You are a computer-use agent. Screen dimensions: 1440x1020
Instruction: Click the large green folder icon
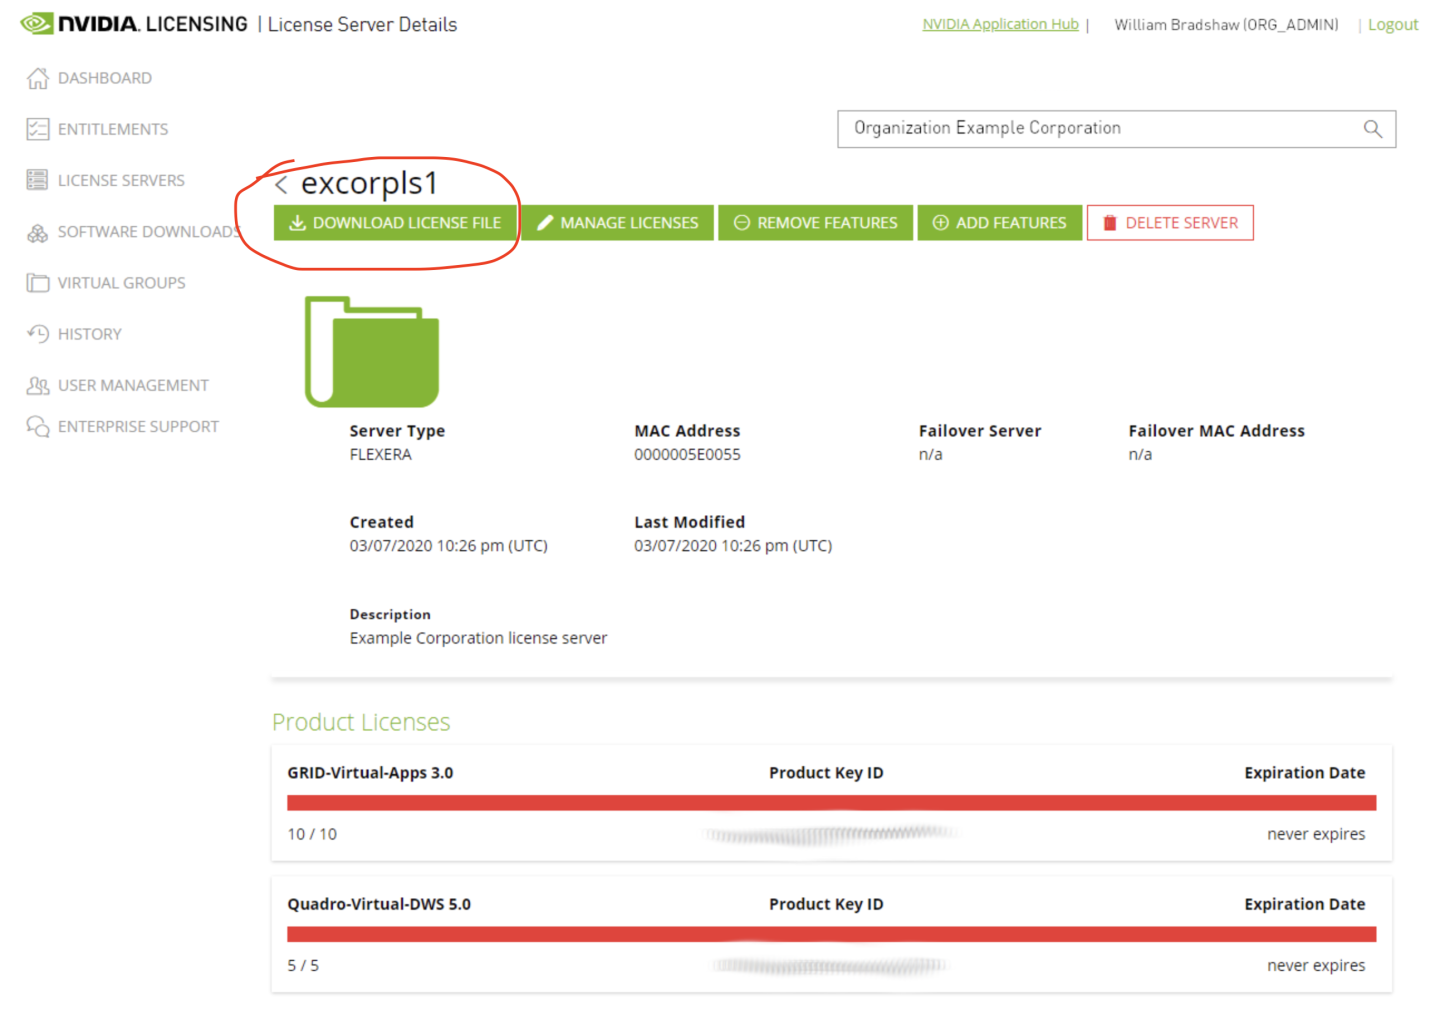coord(372,352)
